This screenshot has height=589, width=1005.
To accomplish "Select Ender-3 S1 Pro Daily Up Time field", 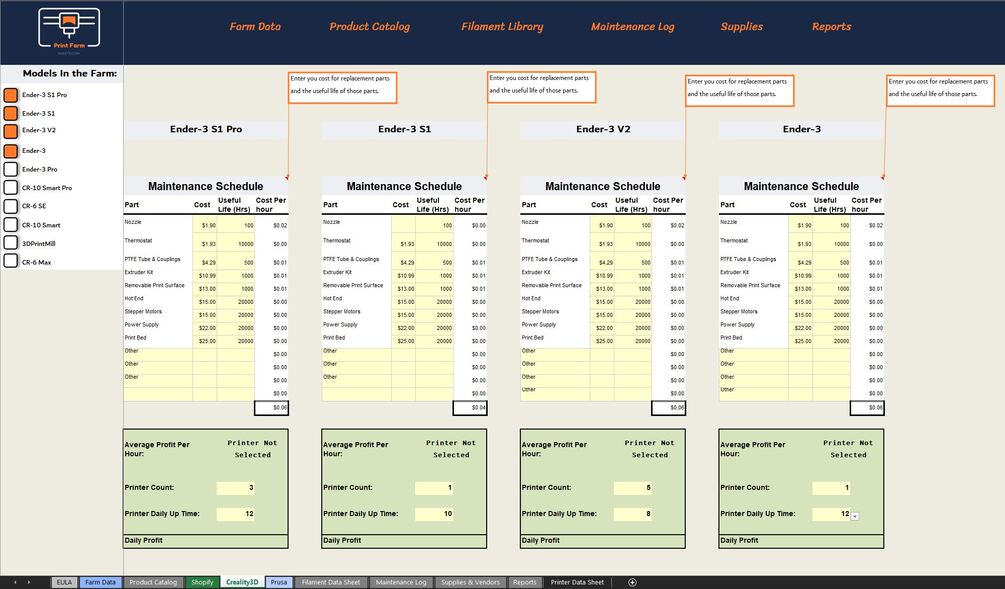I will (x=236, y=514).
